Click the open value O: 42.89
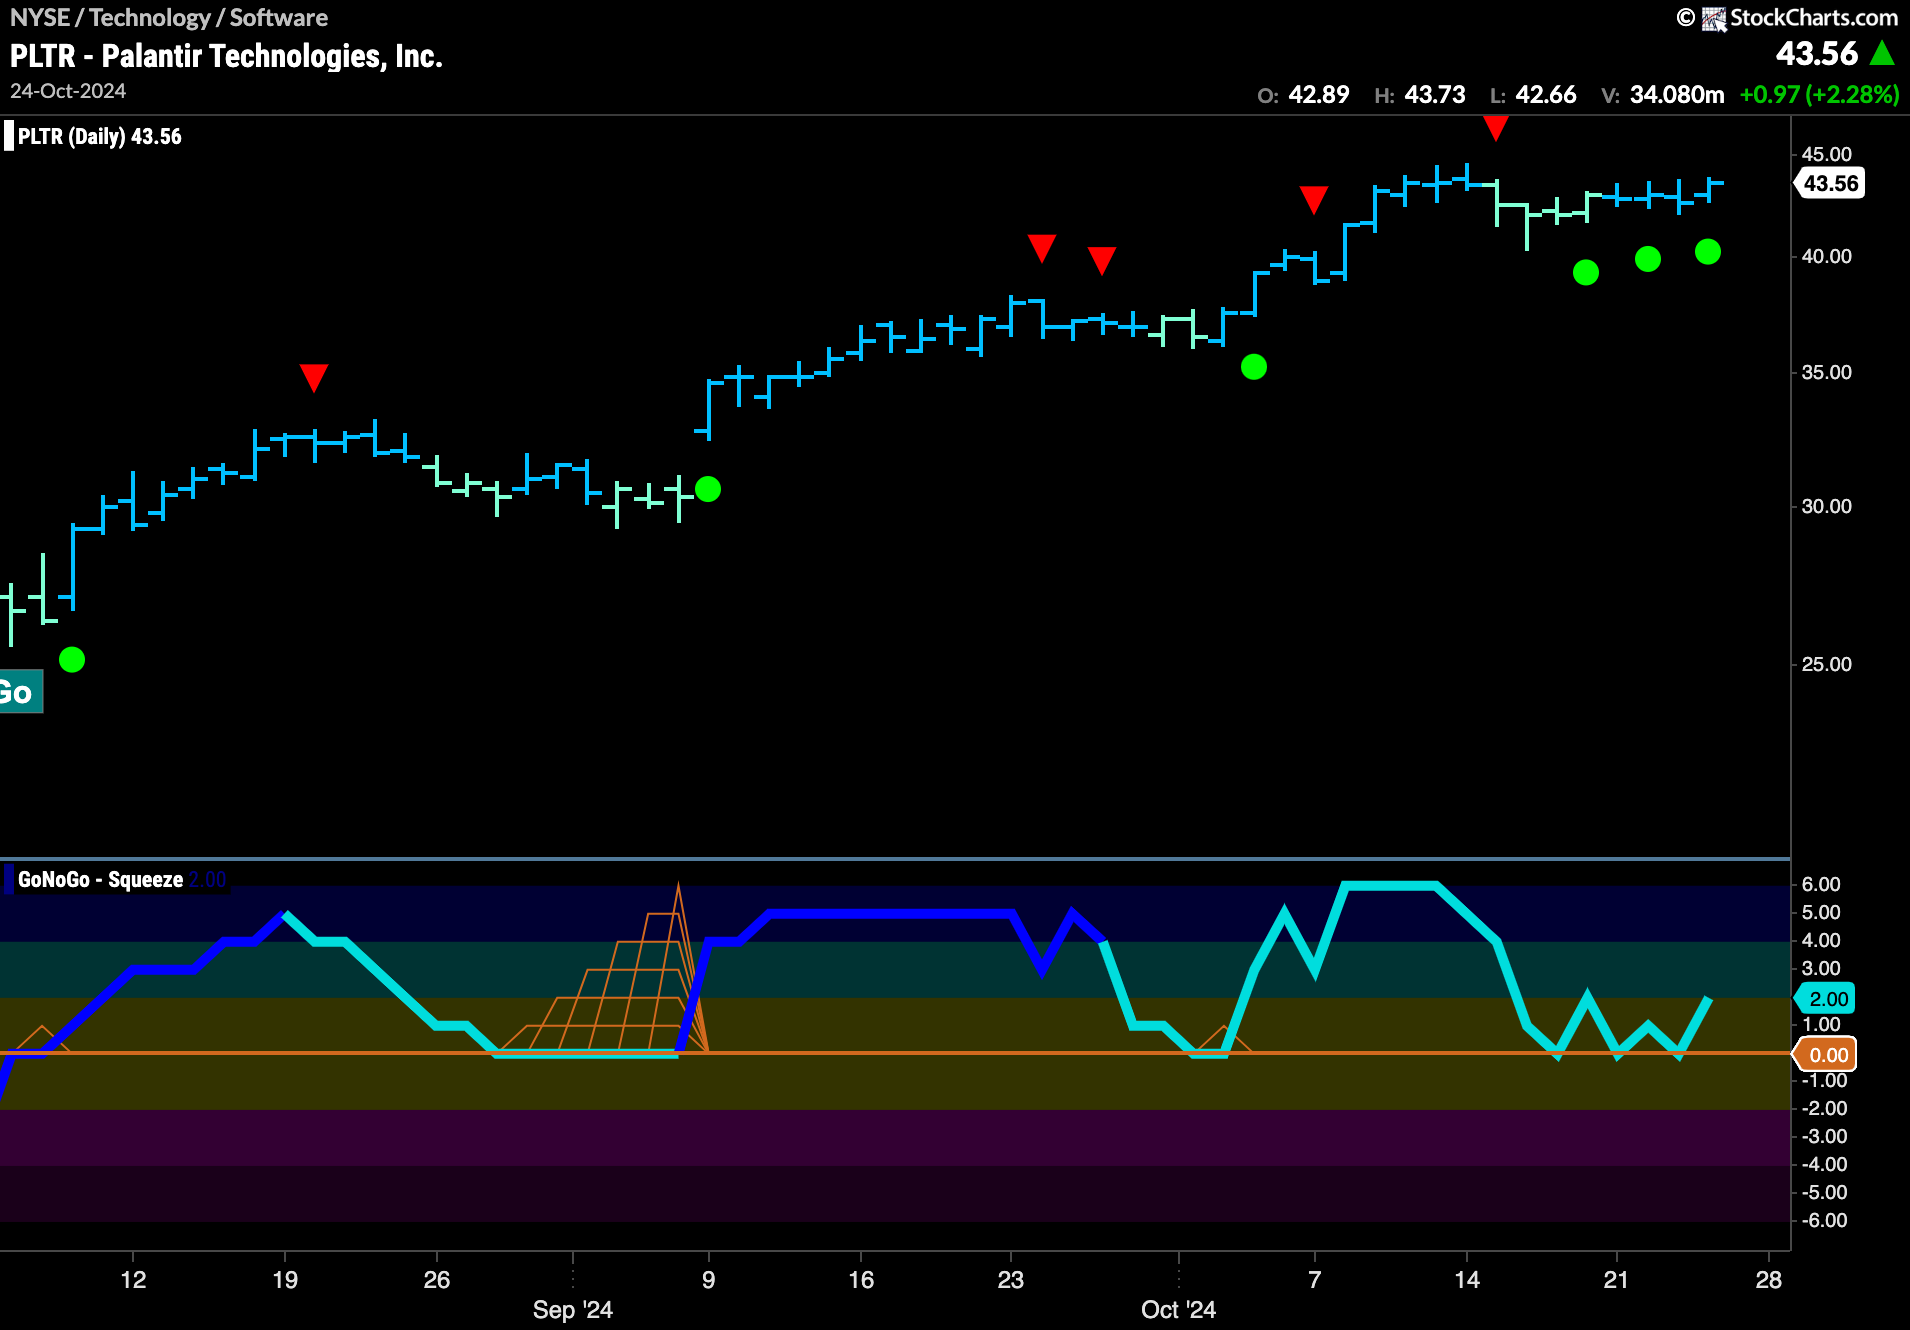This screenshot has width=1910, height=1330. pos(1303,95)
